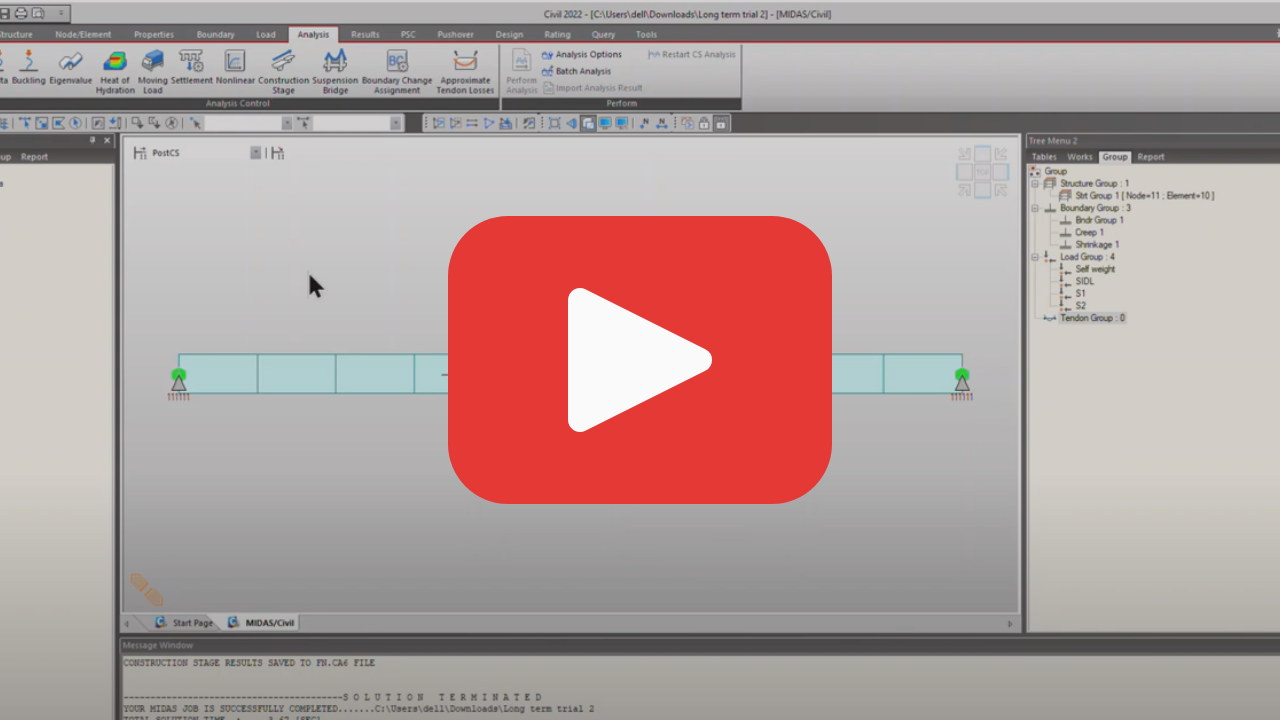Open the Pushover ribbon tab
This screenshot has width=1280, height=720.
tap(455, 34)
